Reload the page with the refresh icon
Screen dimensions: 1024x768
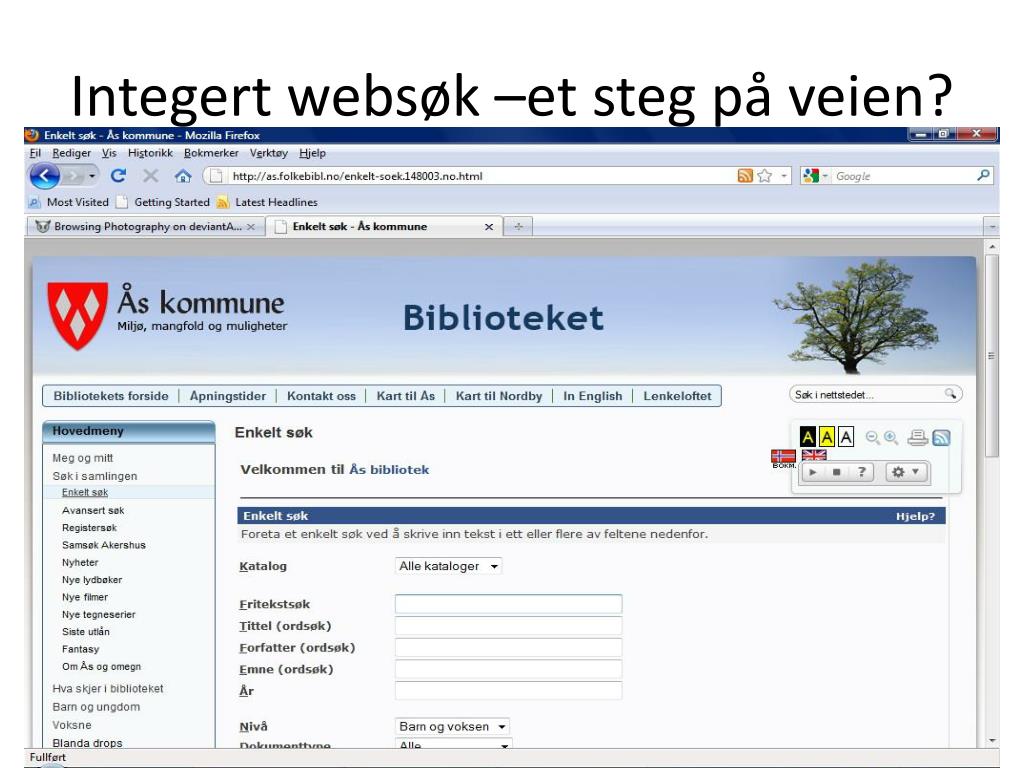[x=118, y=176]
